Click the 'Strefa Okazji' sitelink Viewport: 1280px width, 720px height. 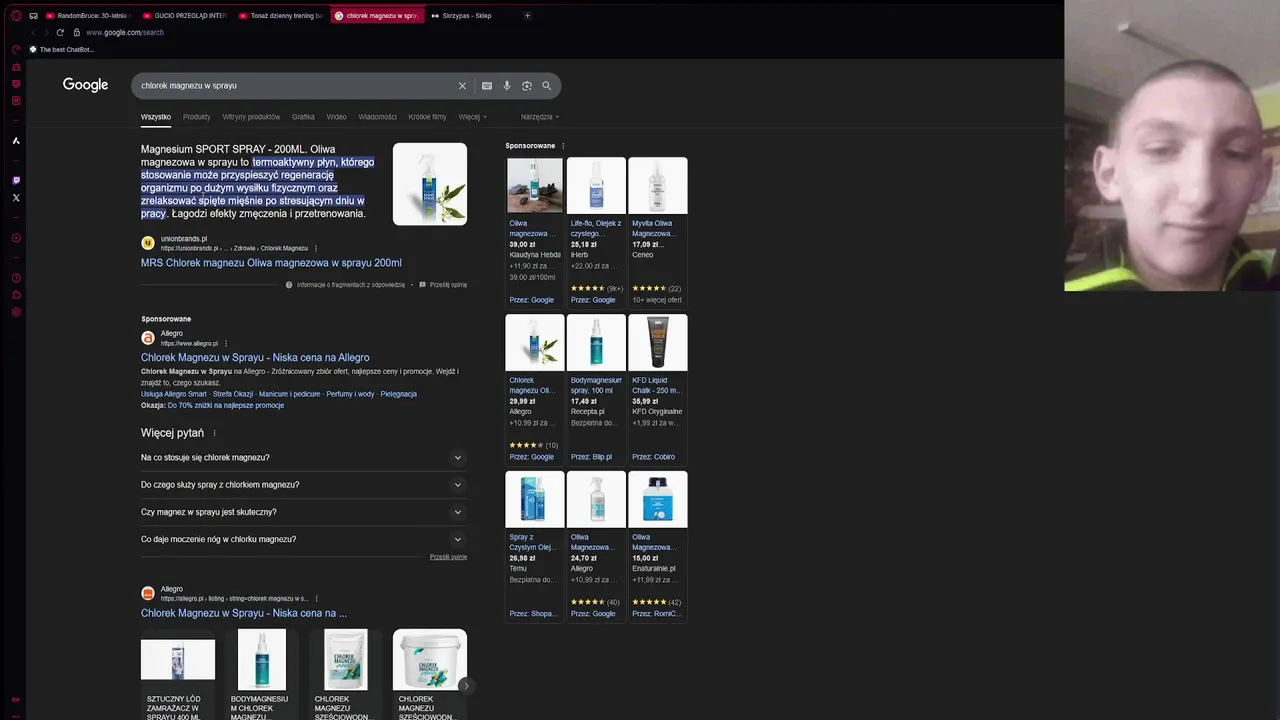233,394
